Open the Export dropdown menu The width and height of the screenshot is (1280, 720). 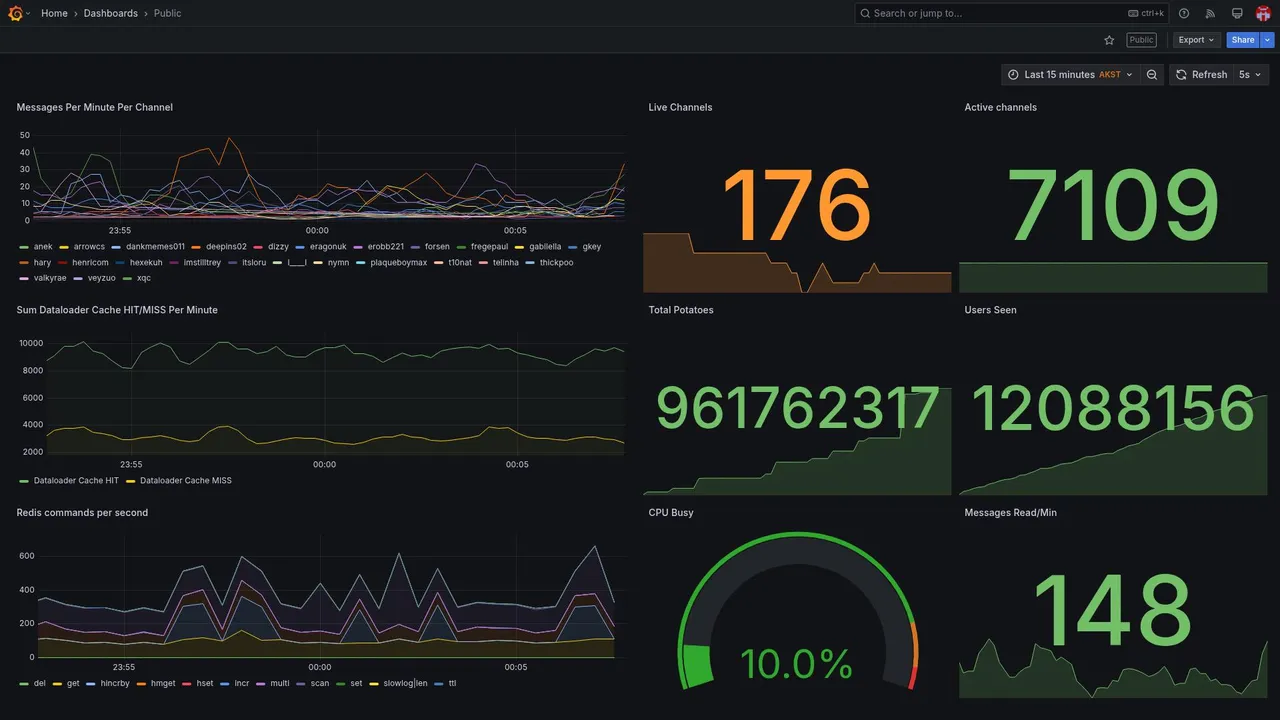[x=1197, y=40]
